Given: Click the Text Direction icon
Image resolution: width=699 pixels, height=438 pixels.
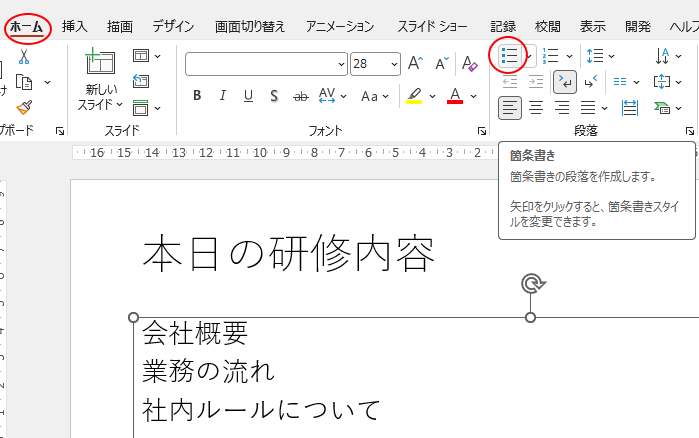Looking at the screenshot, I should (x=662, y=56).
